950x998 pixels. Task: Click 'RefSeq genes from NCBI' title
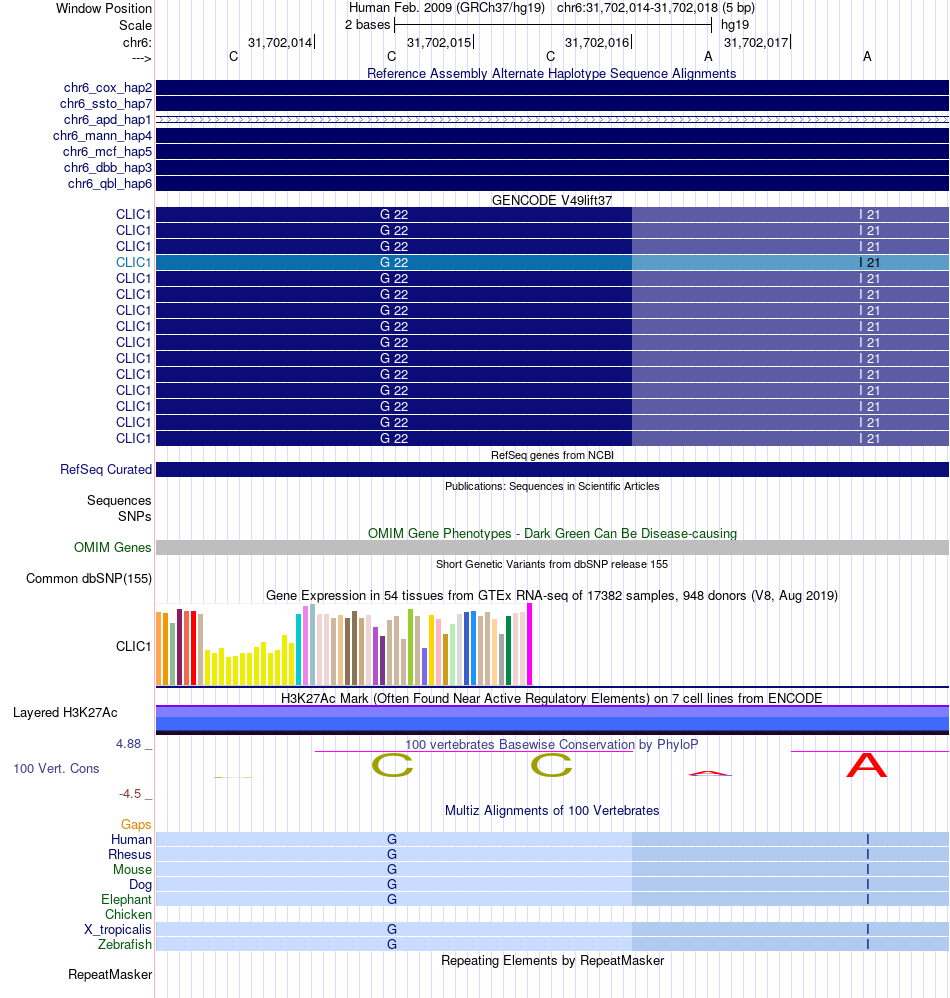(552, 455)
